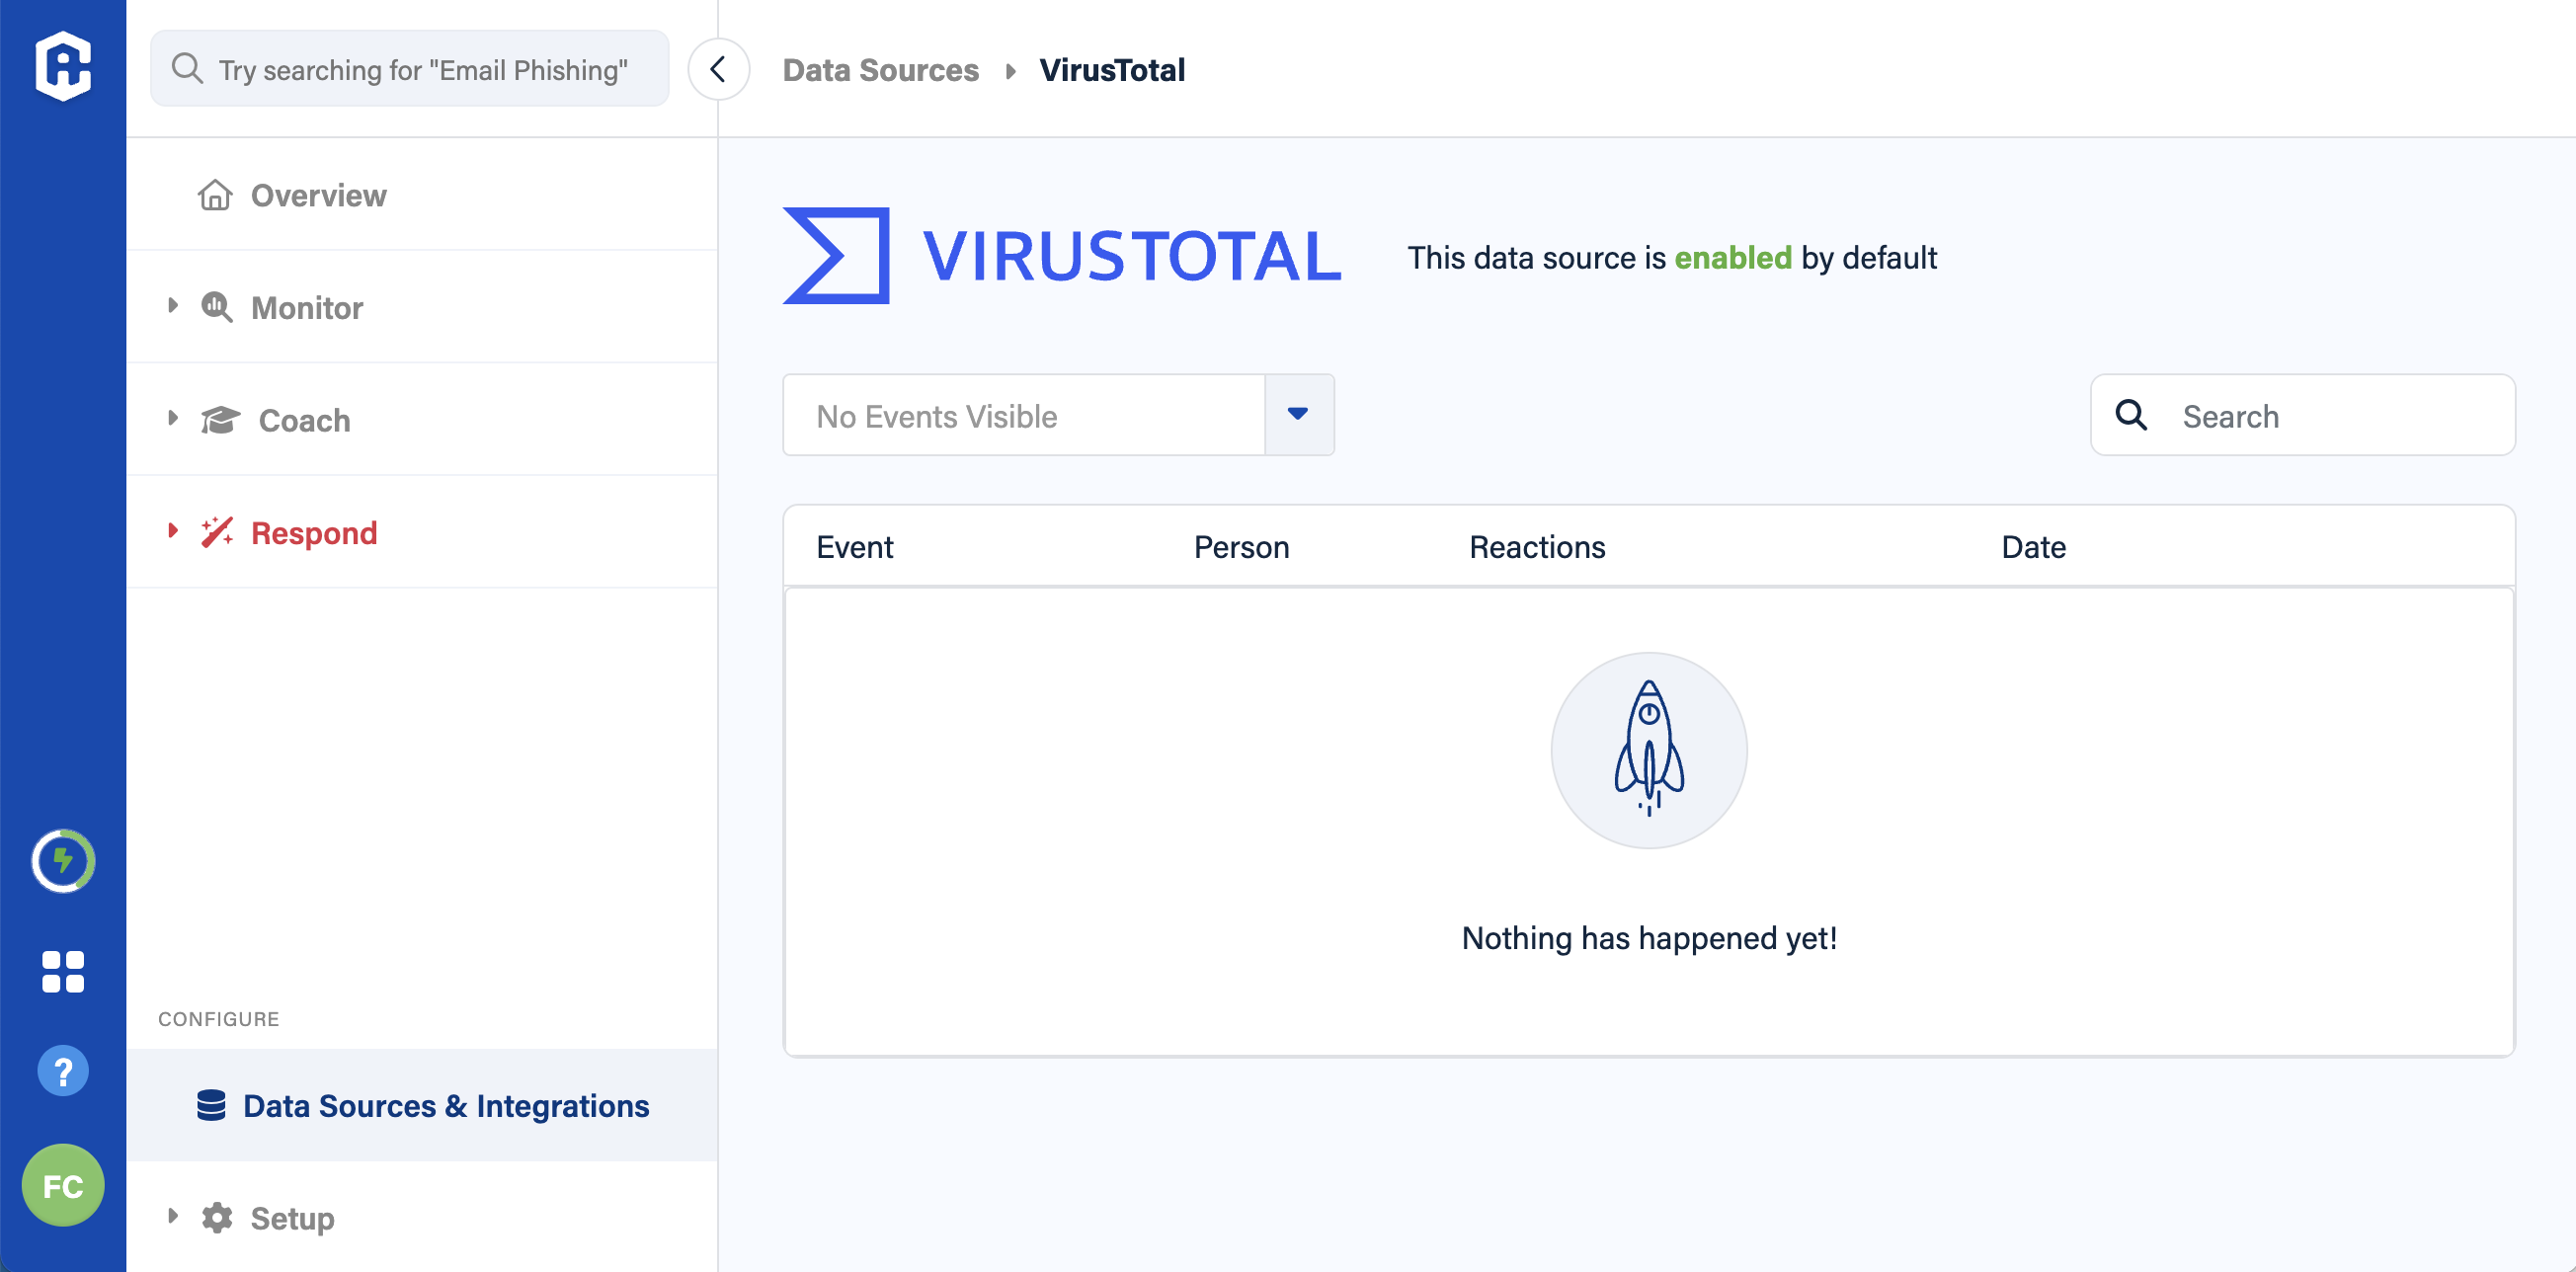Screen dimensions: 2576x1272
Task: Expand the Respond section arrow
Action: tap(172, 530)
